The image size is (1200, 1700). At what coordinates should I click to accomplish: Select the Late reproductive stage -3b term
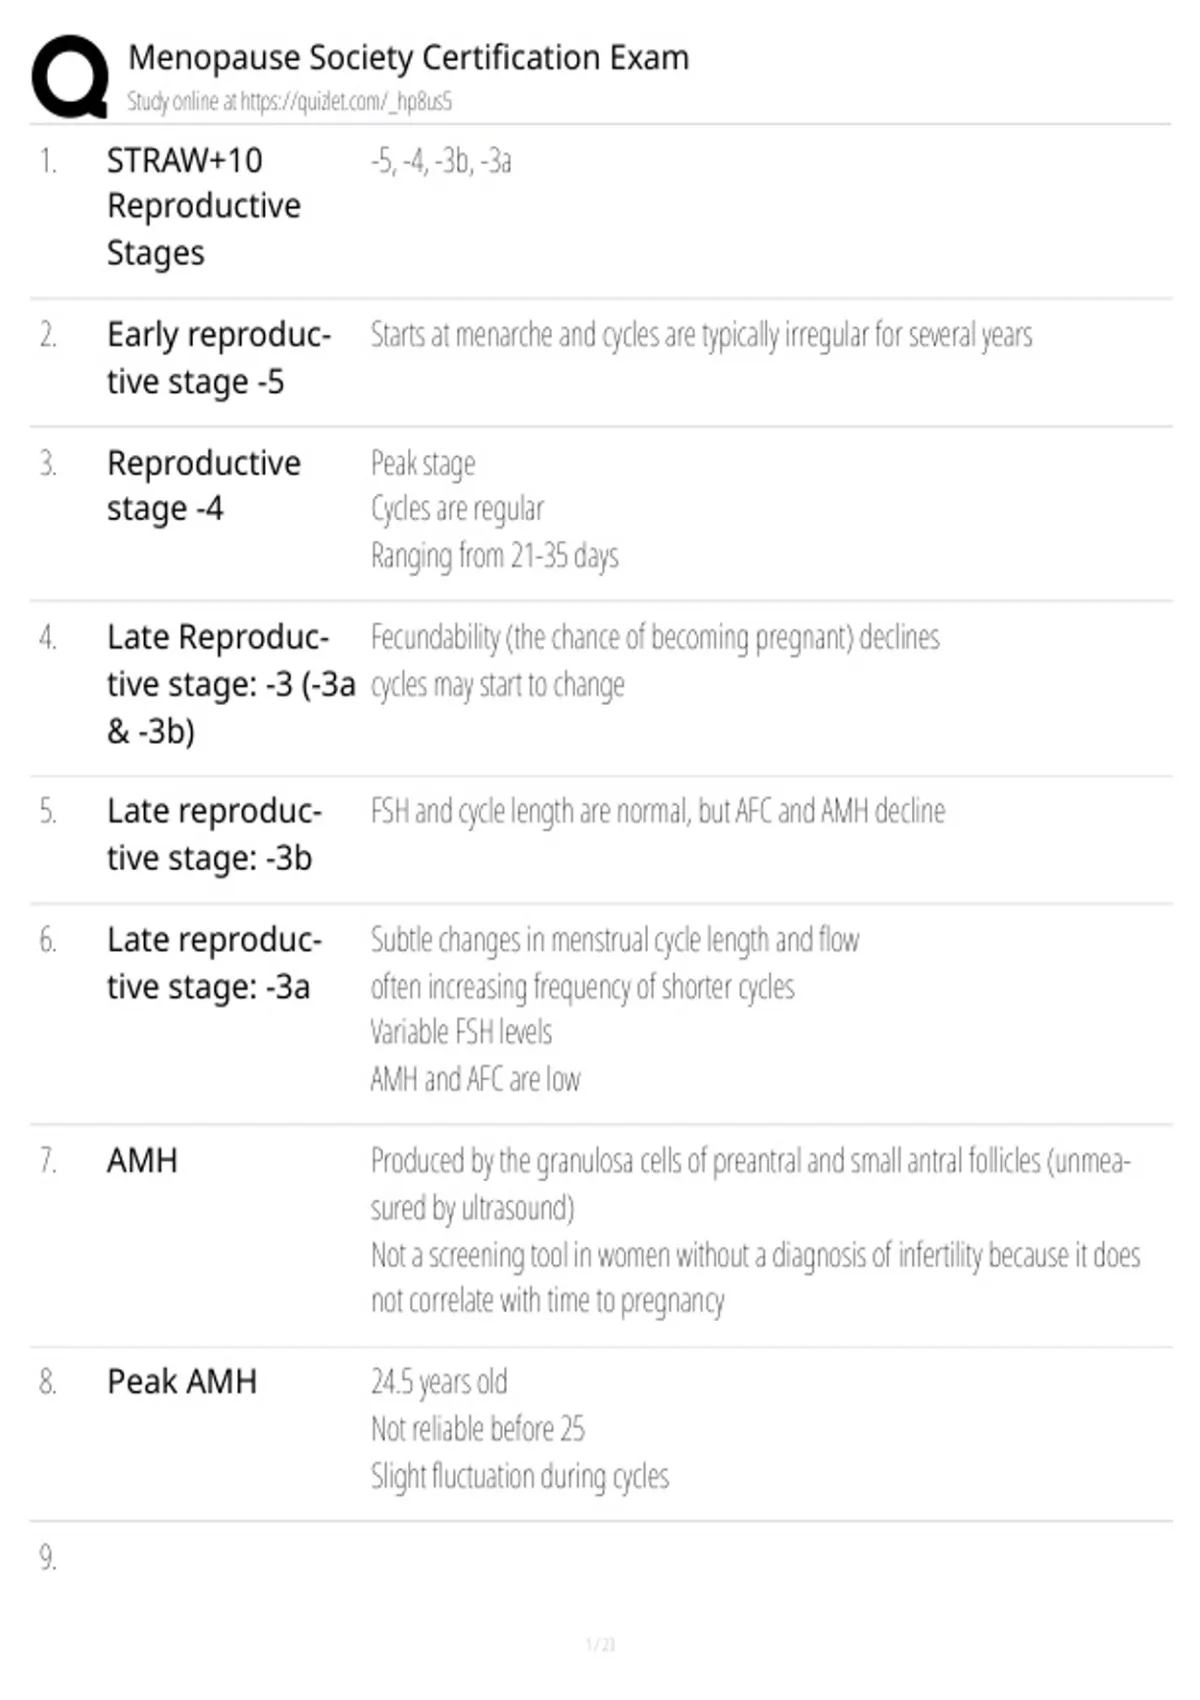tap(215, 834)
